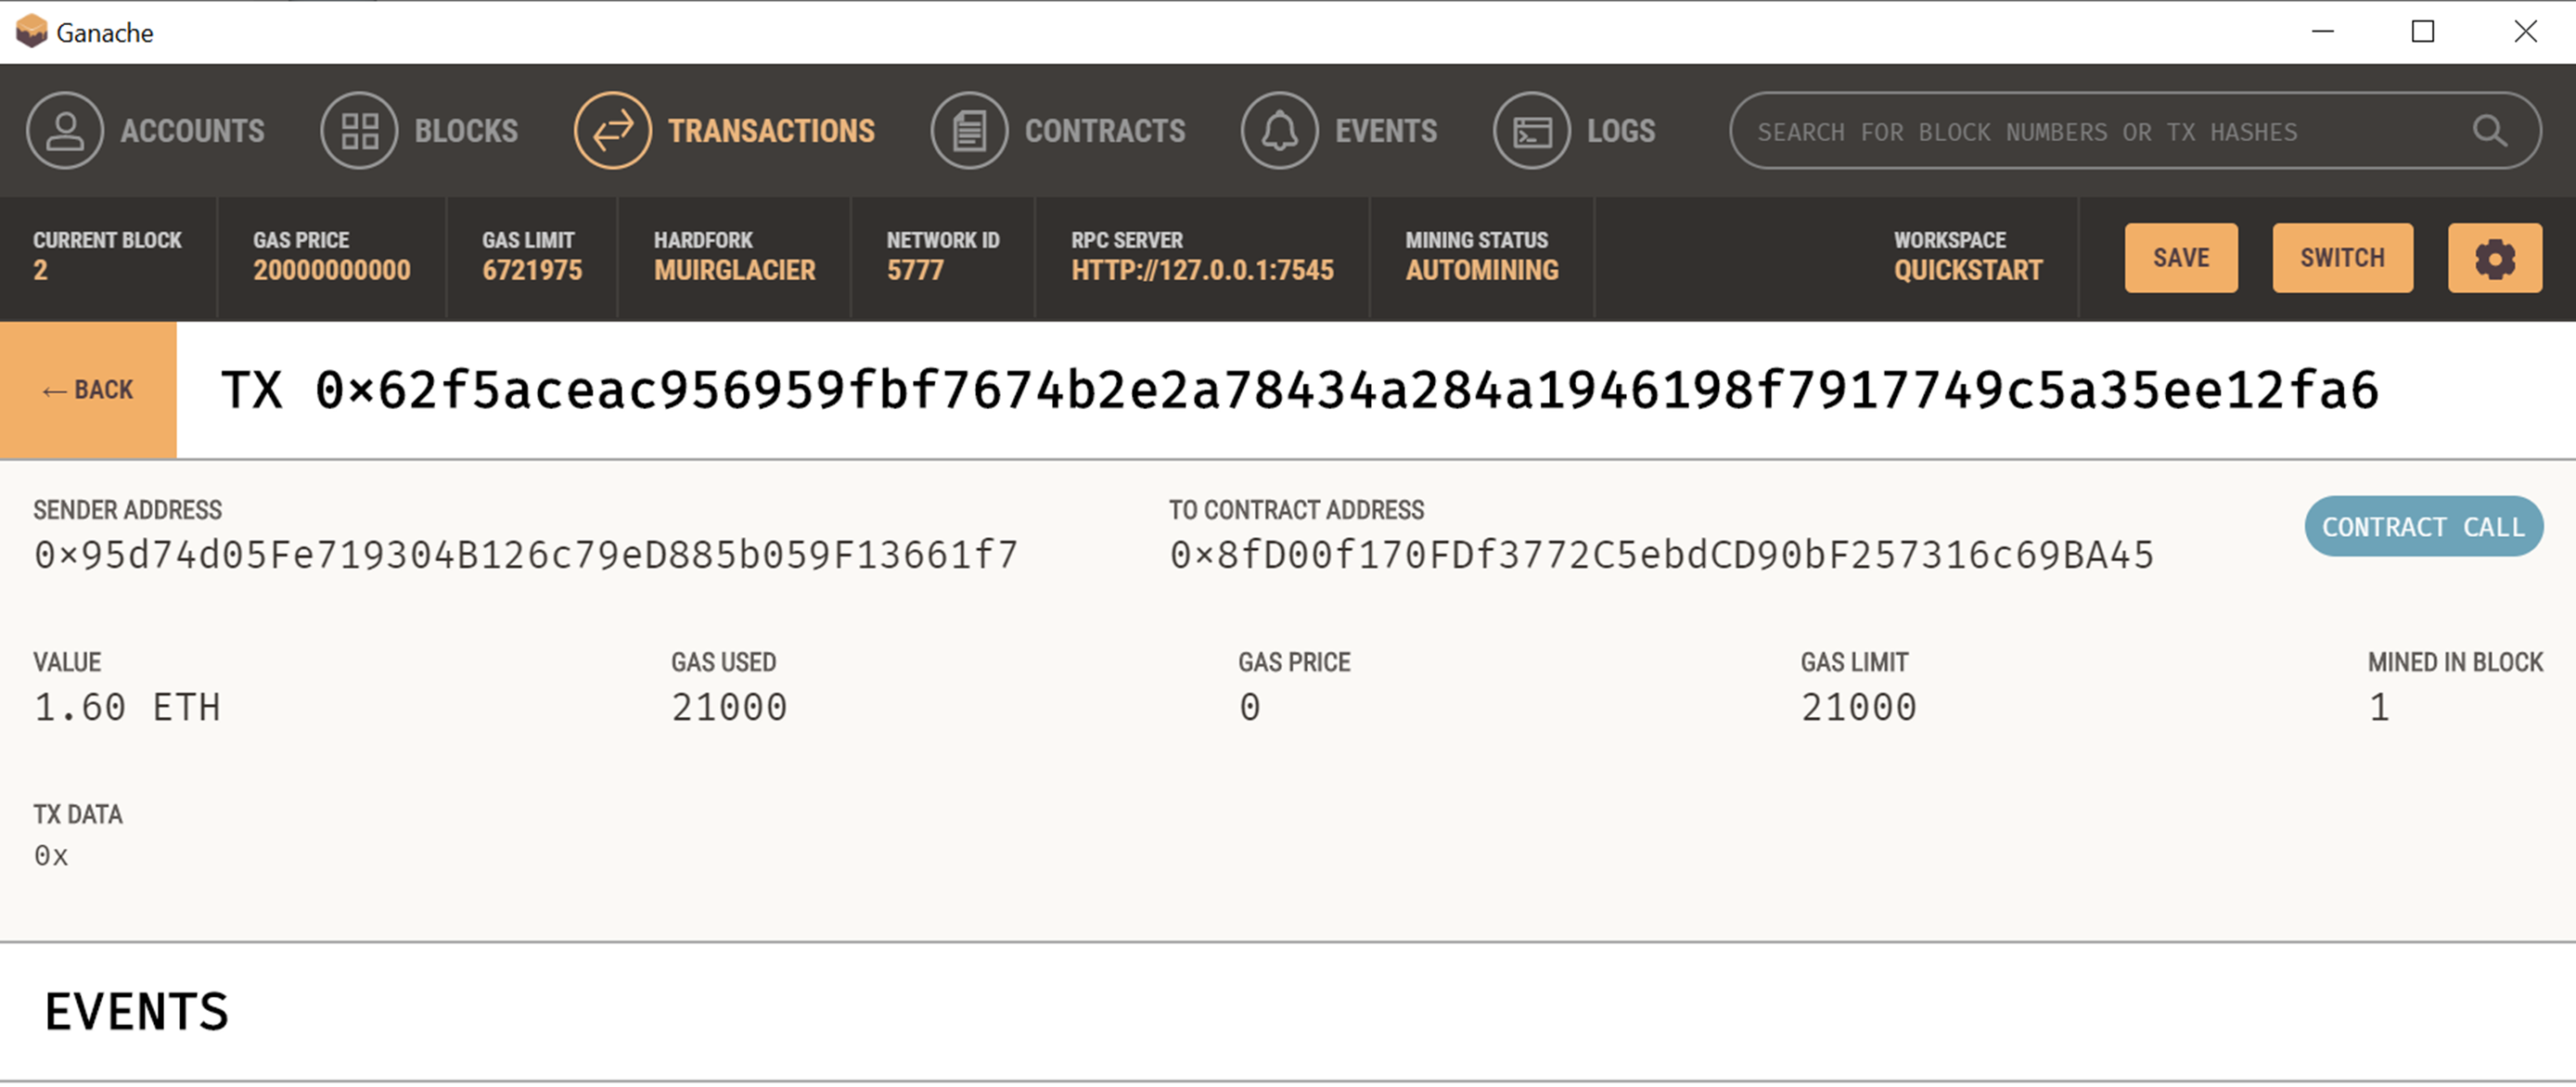Open workspace settings with the gear icon
The width and height of the screenshot is (2576, 1087).
click(2495, 257)
